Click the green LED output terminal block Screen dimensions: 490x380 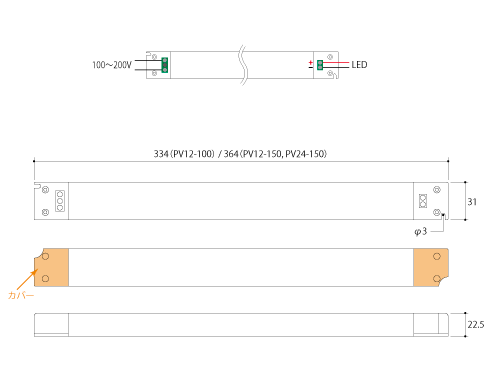click(320, 65)
